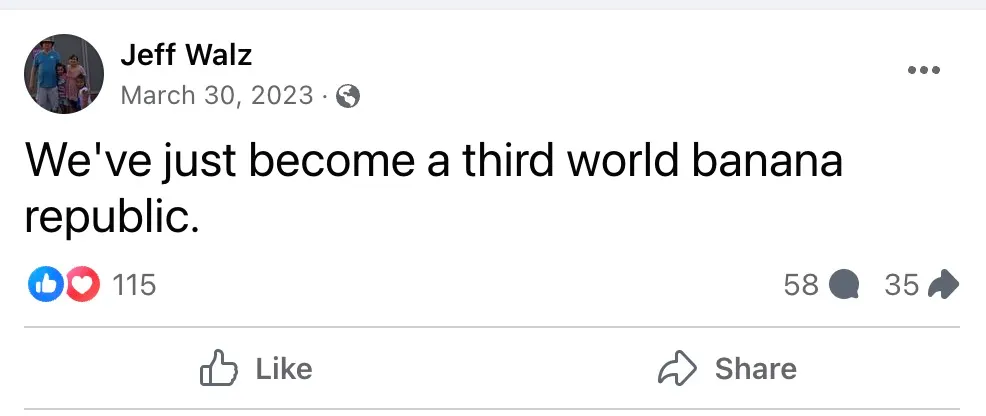Click the thumbs-up outline icon left of Like
The width and height of the screenshot is (986, 416).
pos(217,369)
